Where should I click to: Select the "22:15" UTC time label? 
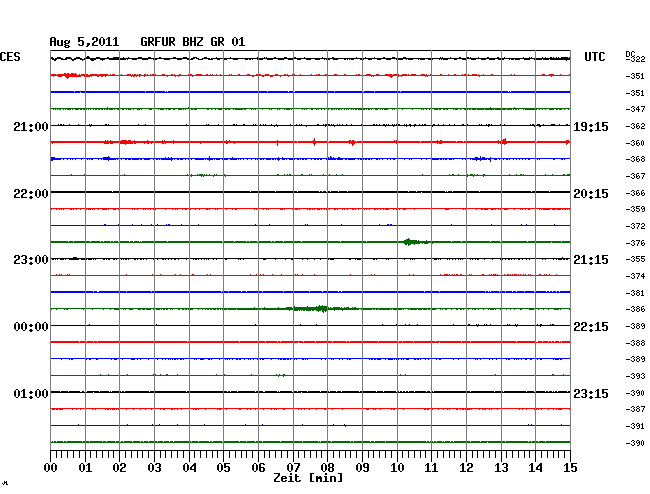click(x=591, y=327)
